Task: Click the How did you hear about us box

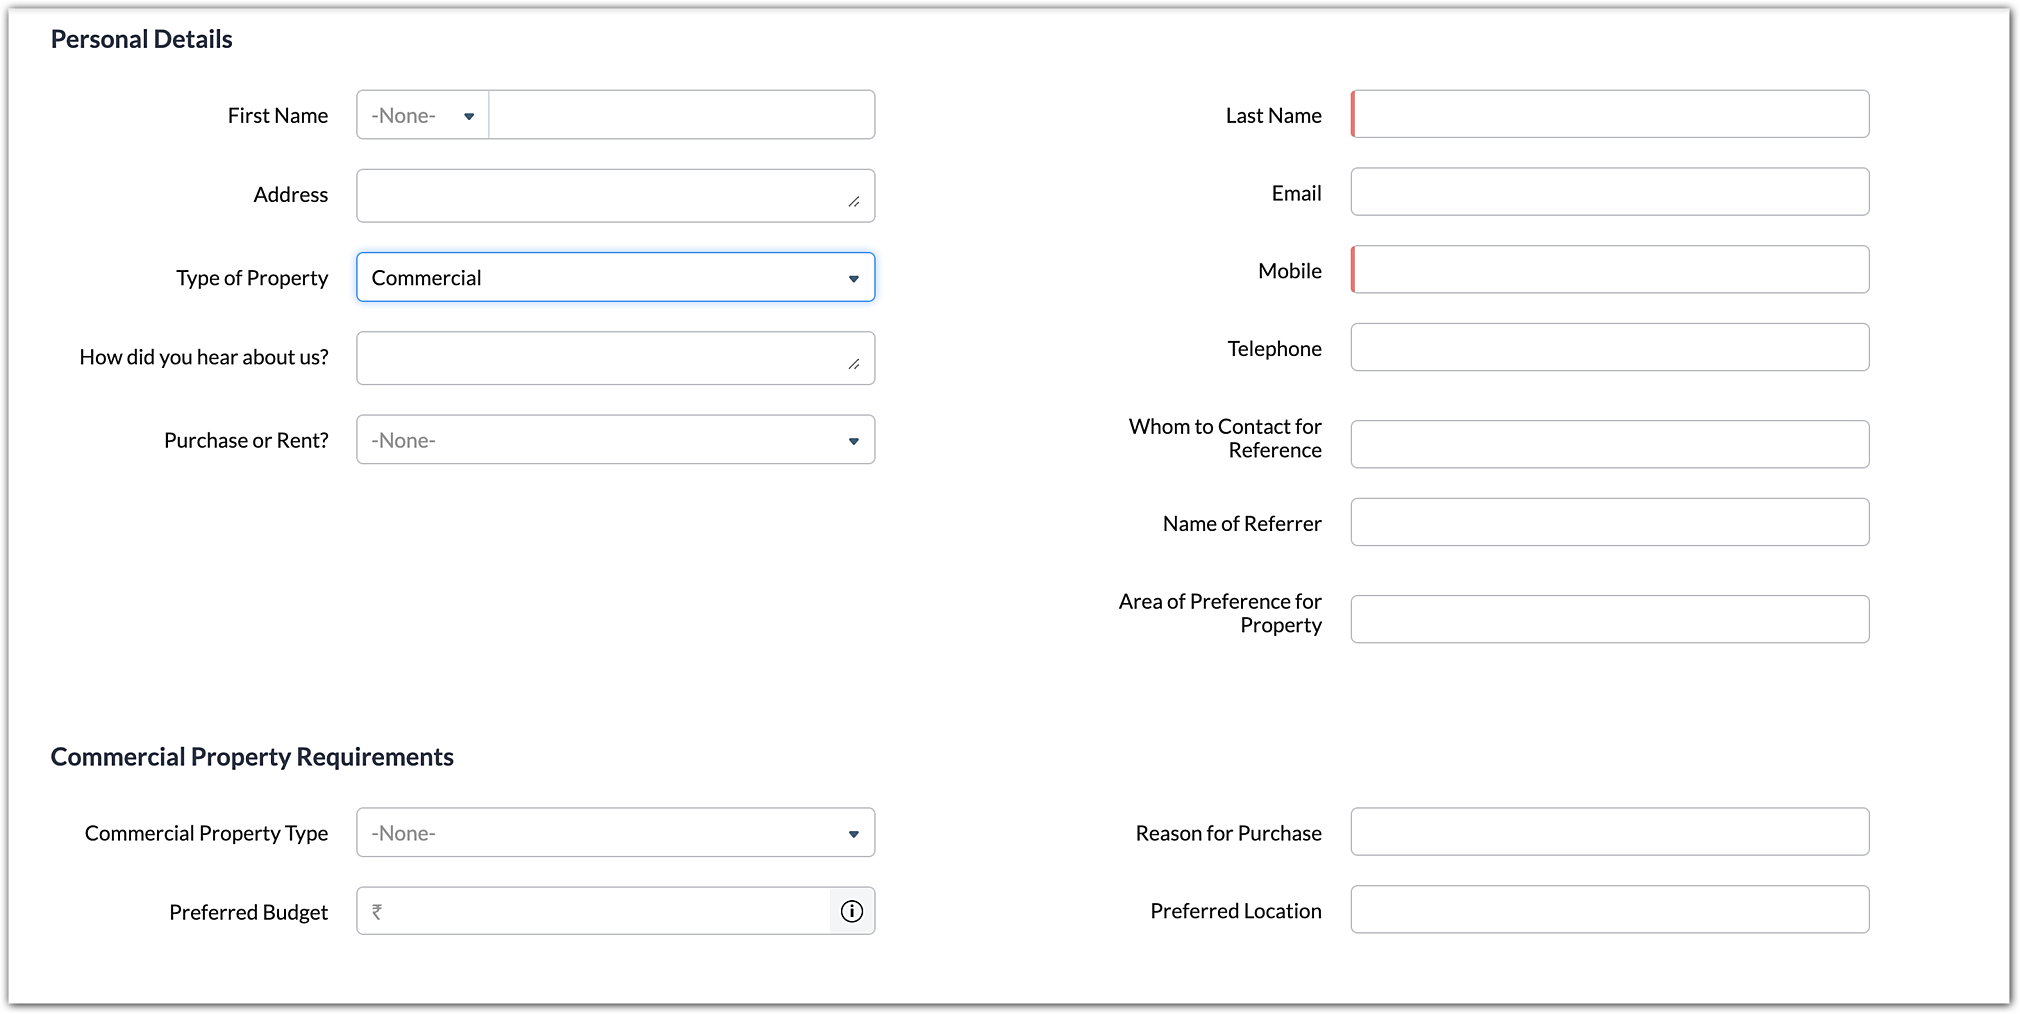Action: tap(600, 358)
